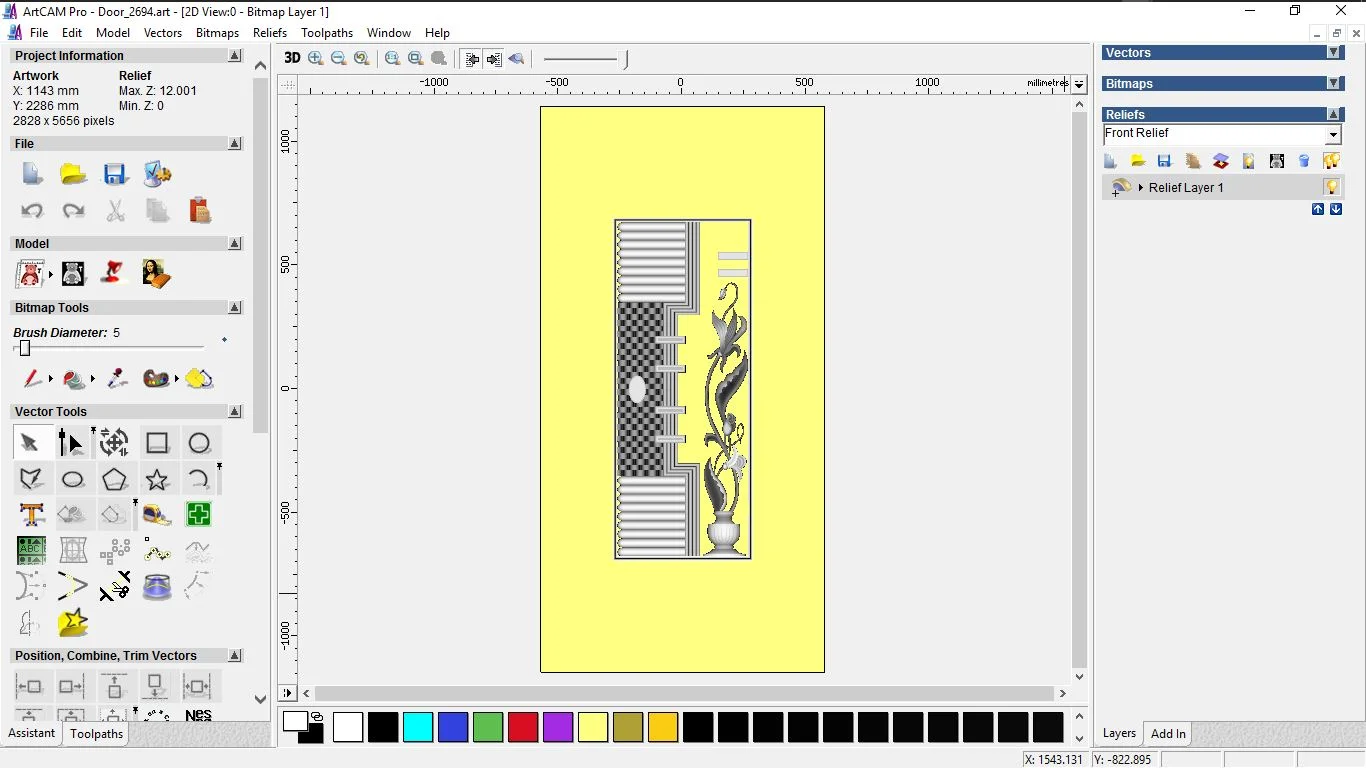Image resolution: width=1366 pixels, height=768 pixels.
Task: Open the Front Relief dropdown
Action: [1333, 134]
